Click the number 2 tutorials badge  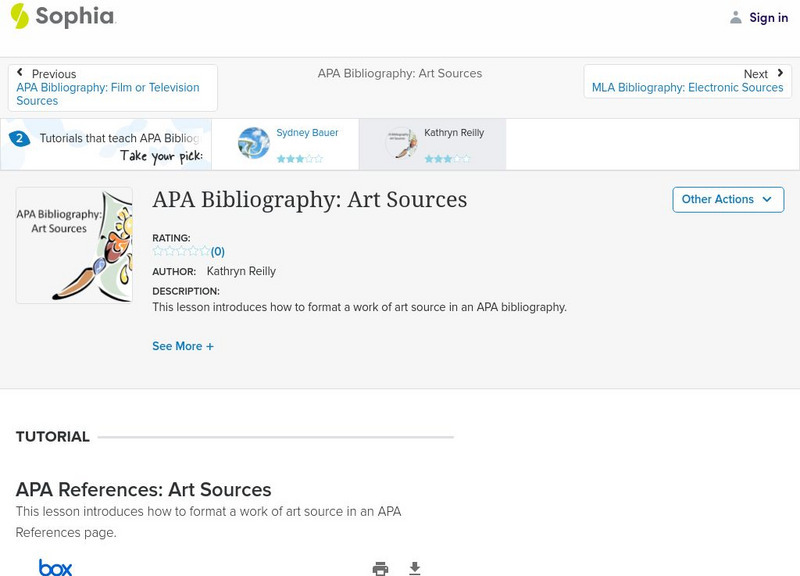tap(18, 139)
